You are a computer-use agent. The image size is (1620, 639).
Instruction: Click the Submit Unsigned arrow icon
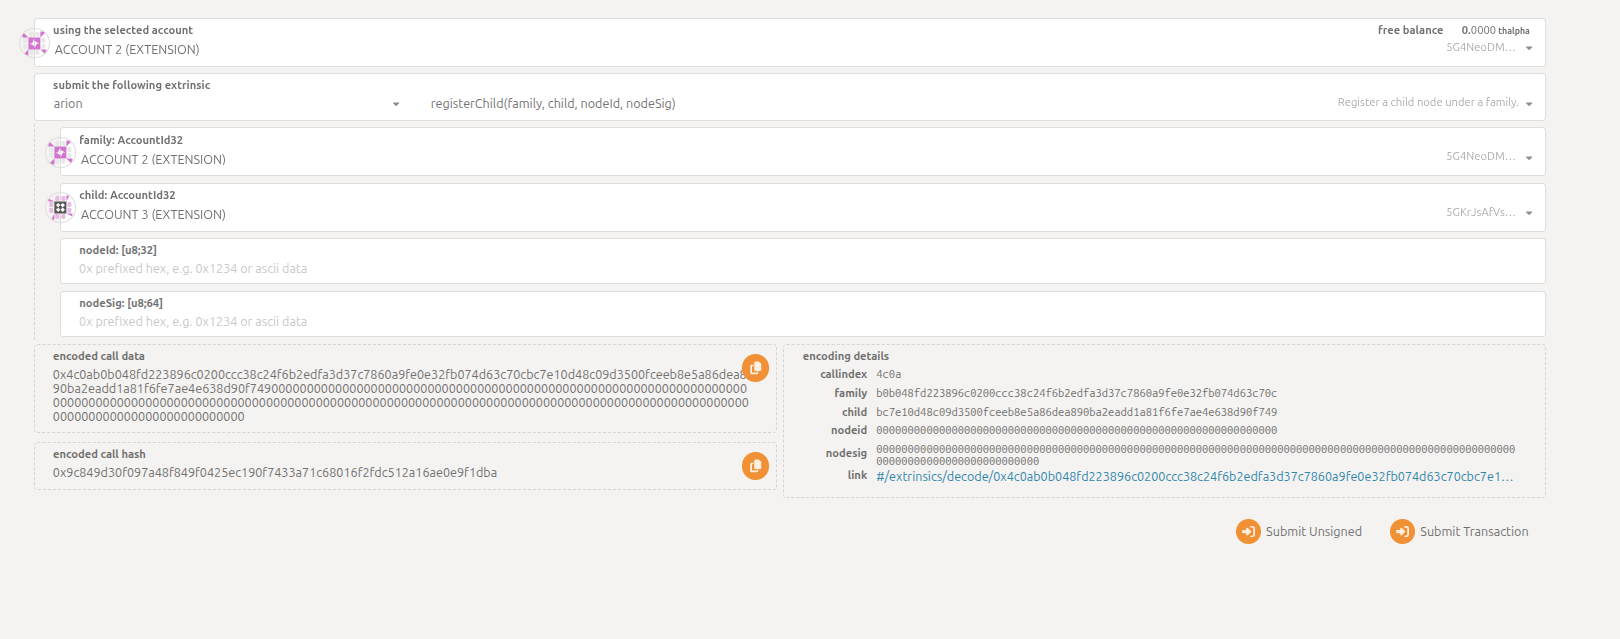click(x=1248, y=532)
